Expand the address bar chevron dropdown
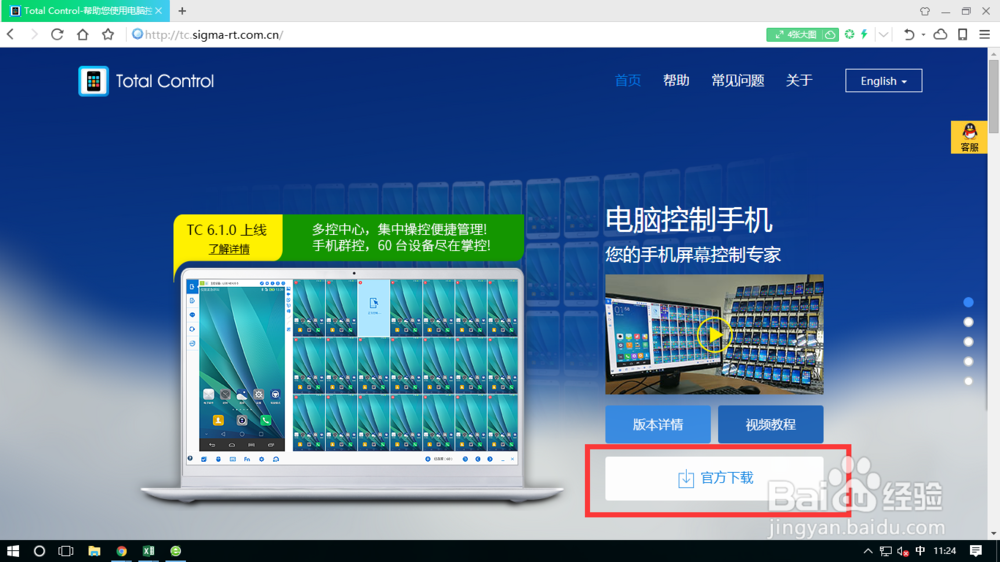 point(883,34)
